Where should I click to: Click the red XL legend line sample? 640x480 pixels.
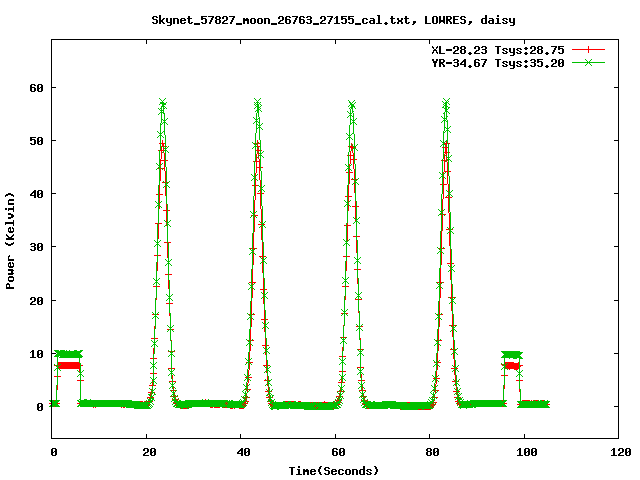pyautogui.click(x=588, y=50)
